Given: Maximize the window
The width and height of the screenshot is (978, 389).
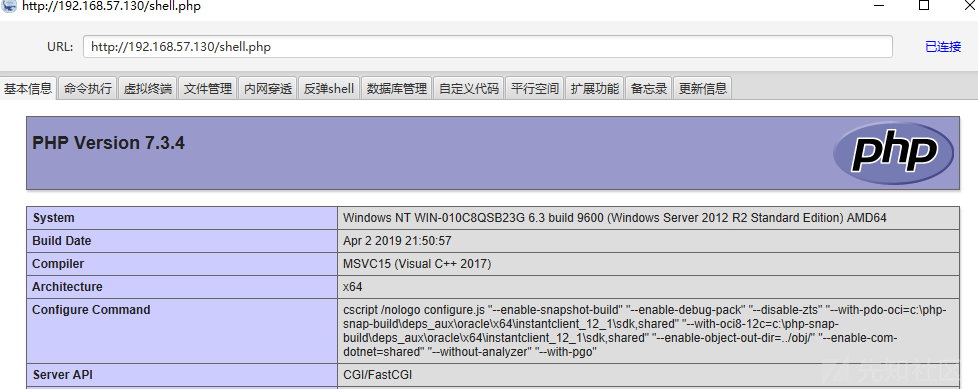Looking at the screenshot, I should coord(924,6).
